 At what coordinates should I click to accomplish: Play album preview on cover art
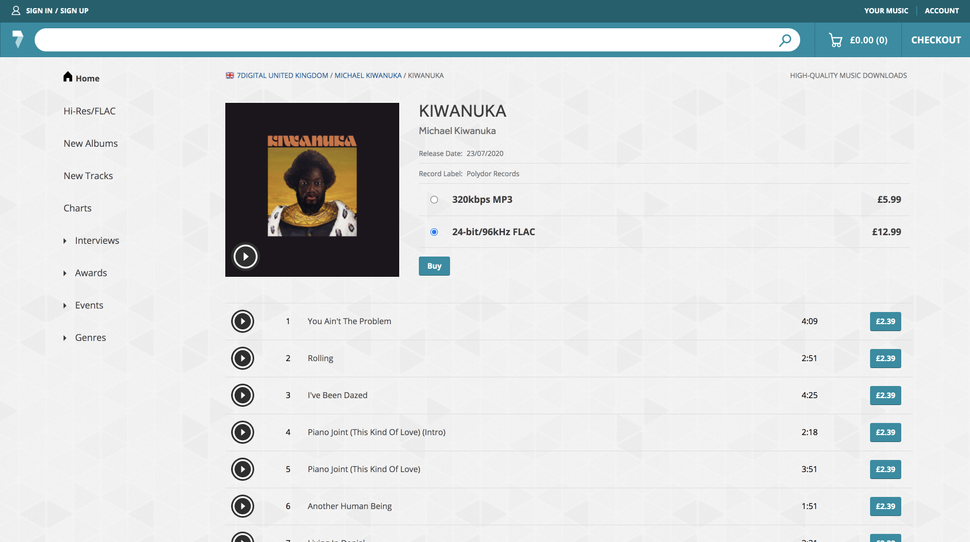coord(246,256)
